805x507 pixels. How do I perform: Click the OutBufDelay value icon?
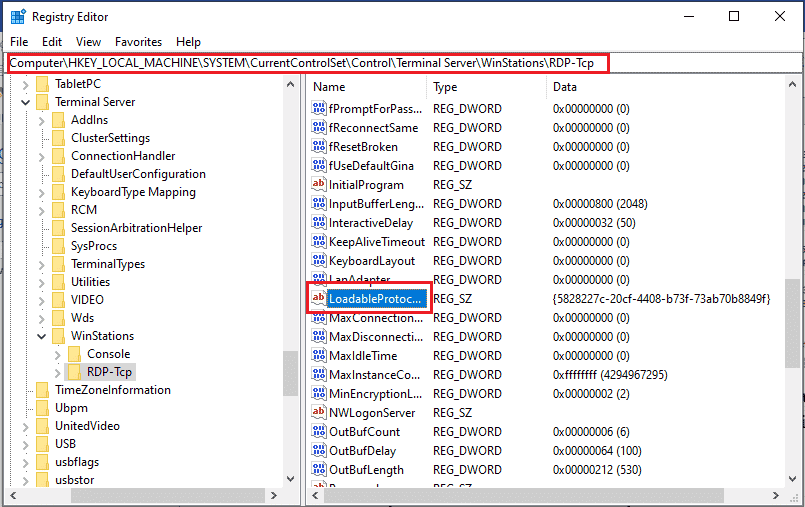pyautogui.click(x=318, y=450)
